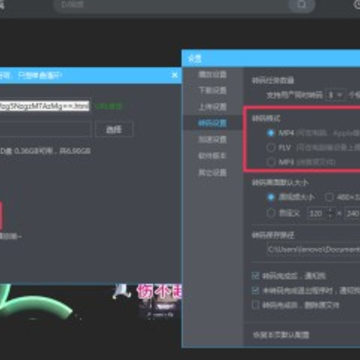
Task: Select the MP4 transcoding format option
Action: click(x=270, y=133)
